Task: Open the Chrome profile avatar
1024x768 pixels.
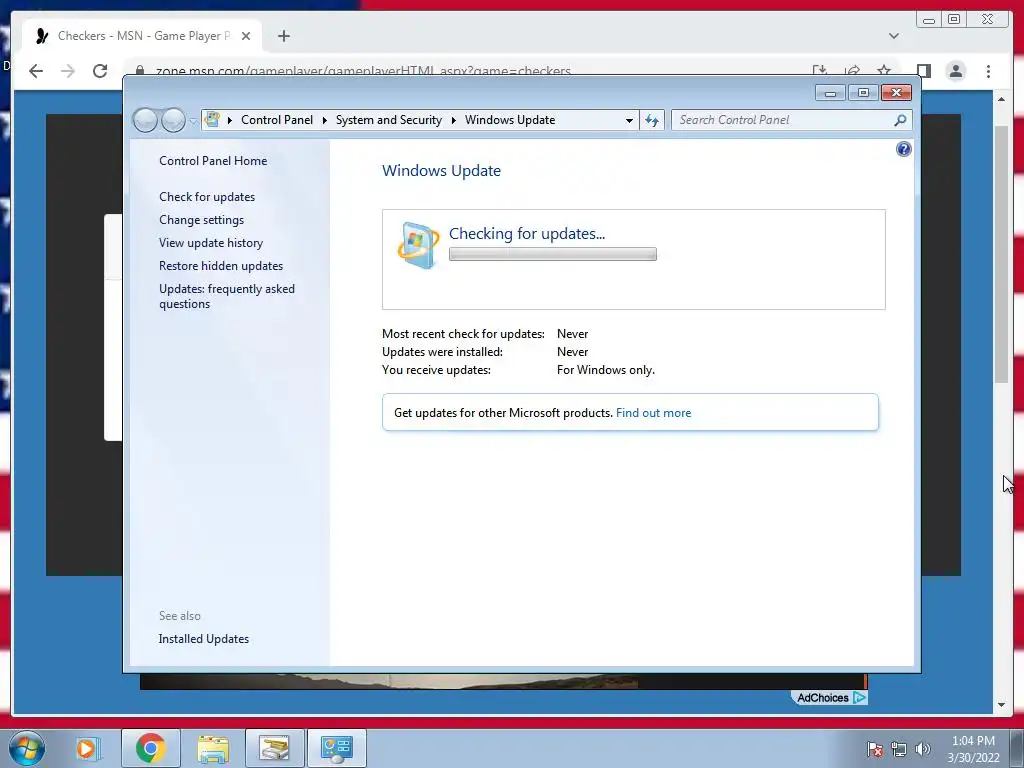Action: click(955, 71)
